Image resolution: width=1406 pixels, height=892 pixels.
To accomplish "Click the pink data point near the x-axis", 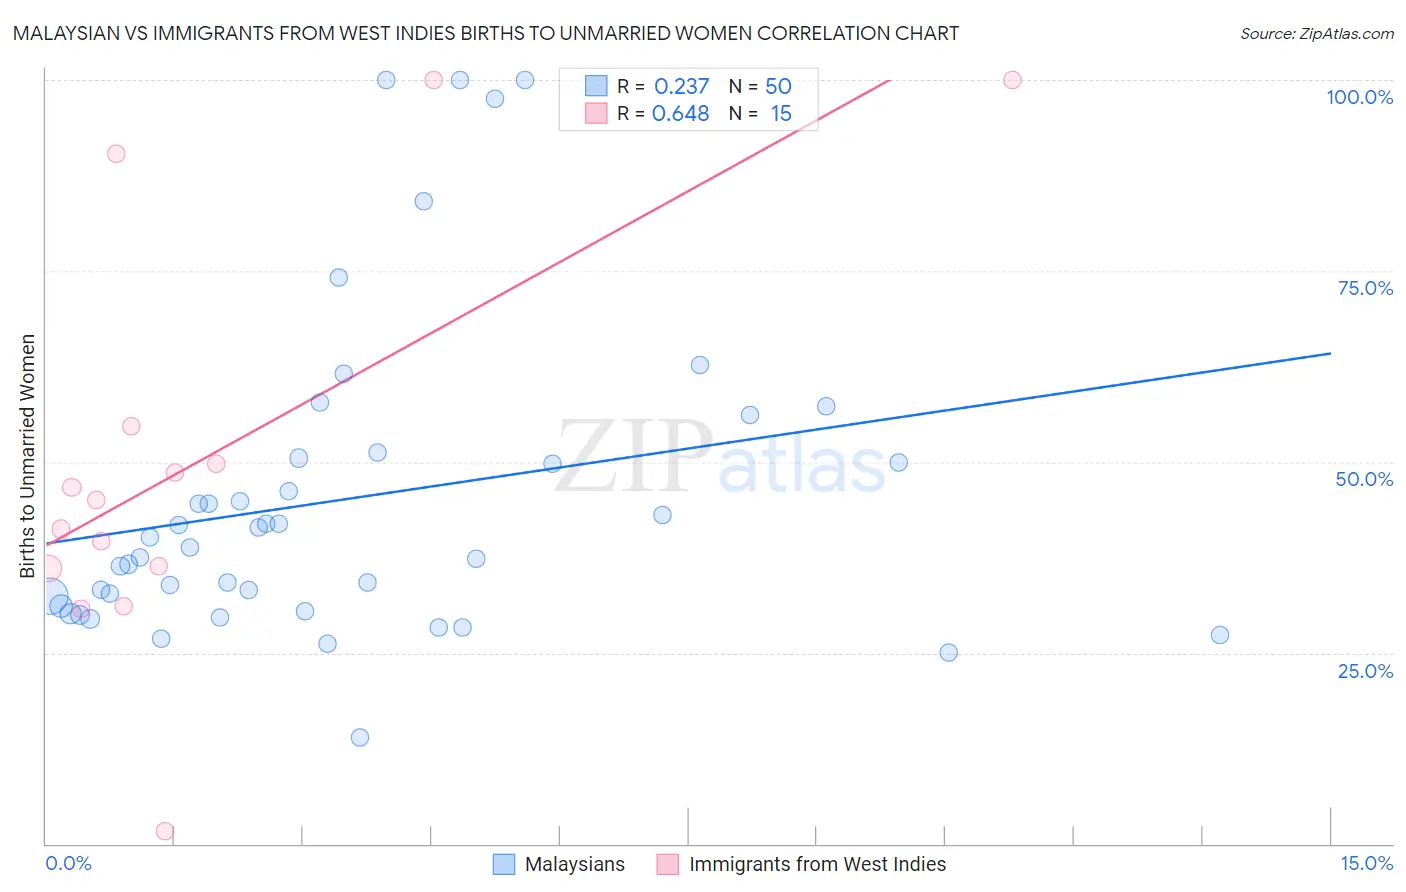I will point(165,831).
